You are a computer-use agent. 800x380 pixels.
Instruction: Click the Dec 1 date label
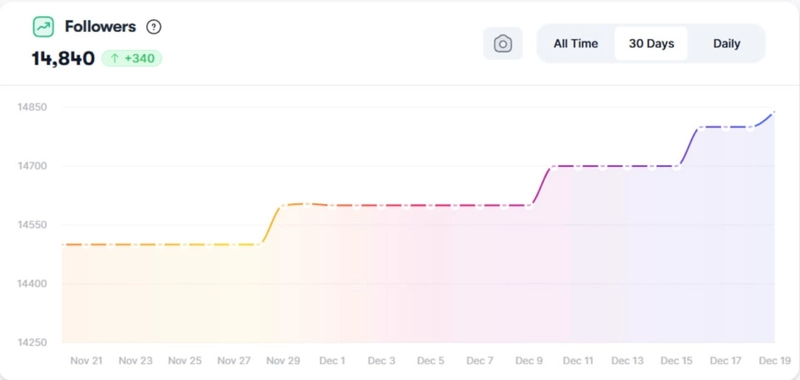(x=332, y=361)
